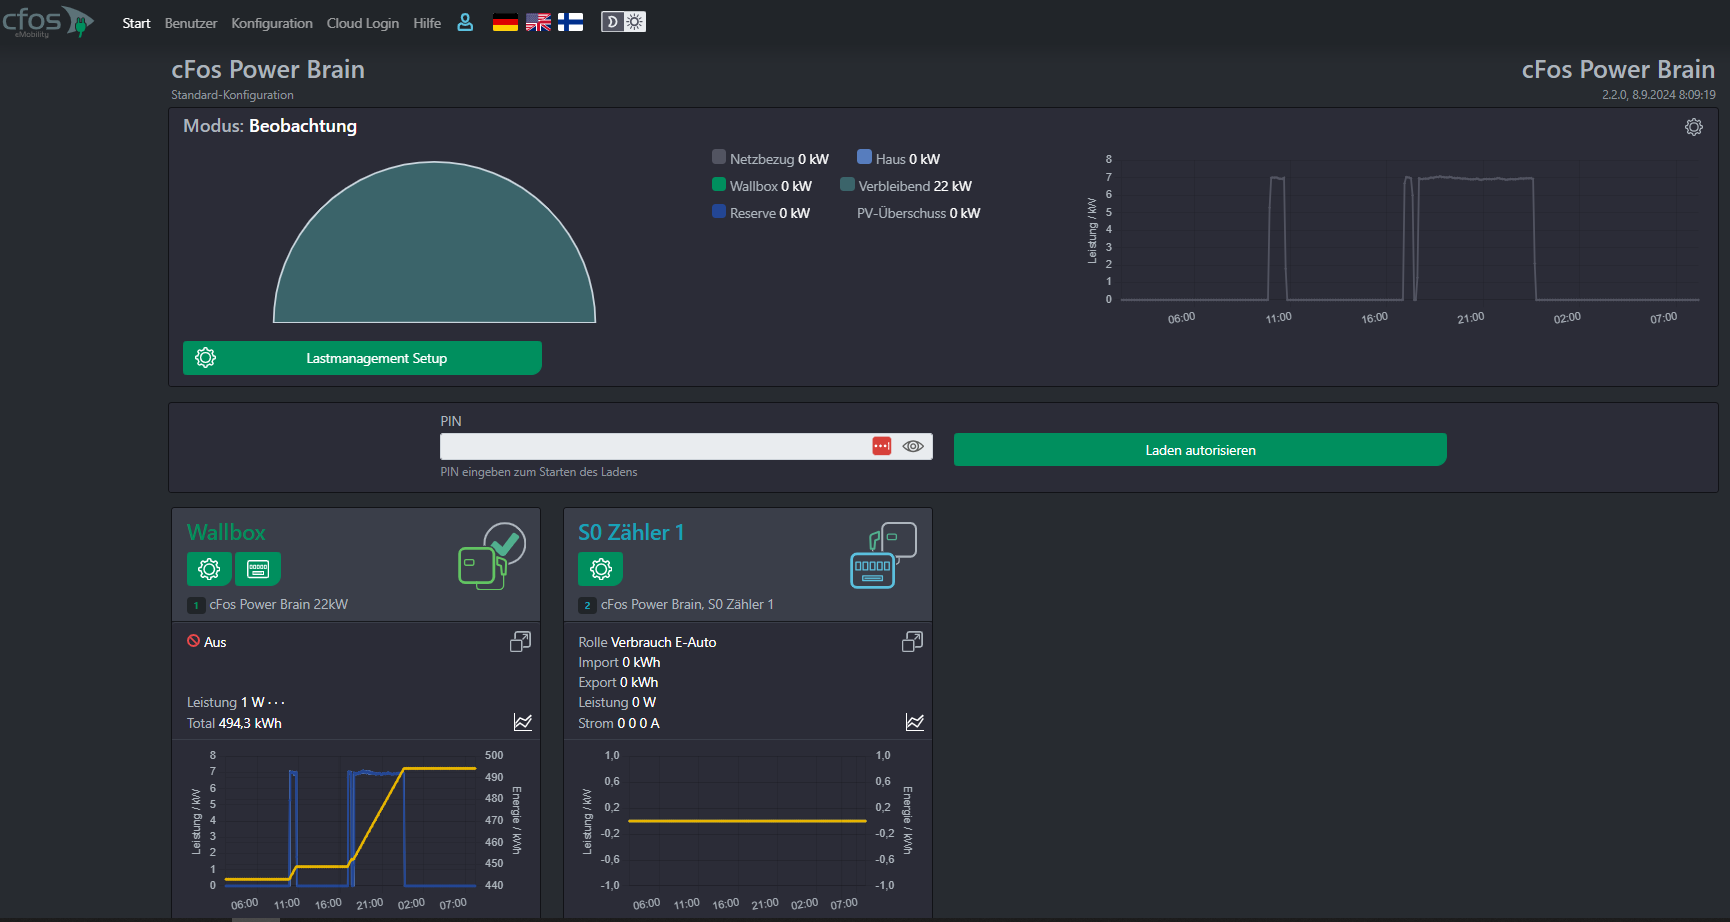
Task: Click device number 2 badge on S0 Zähler
Action: (587, 605)
